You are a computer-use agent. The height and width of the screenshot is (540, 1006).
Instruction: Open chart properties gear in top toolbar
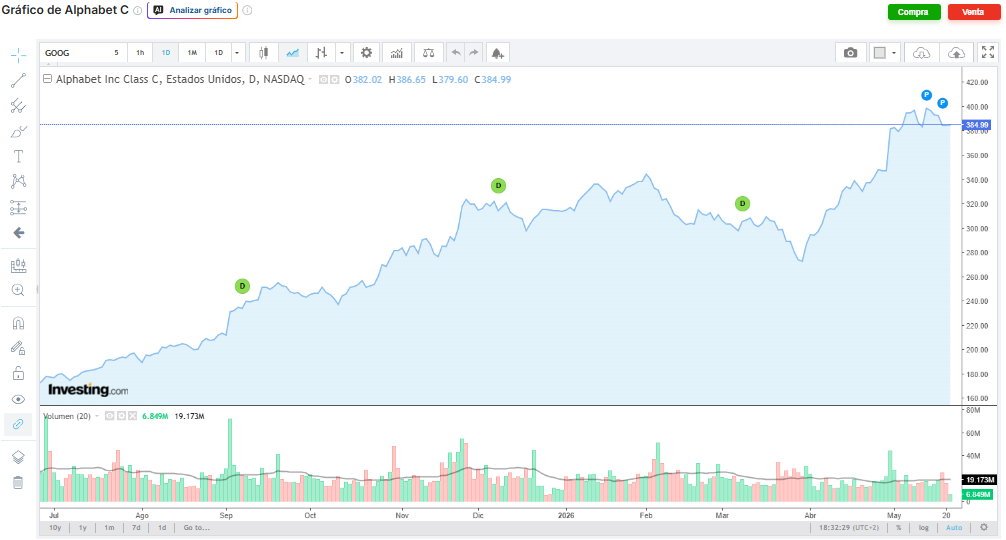[366, 53]
